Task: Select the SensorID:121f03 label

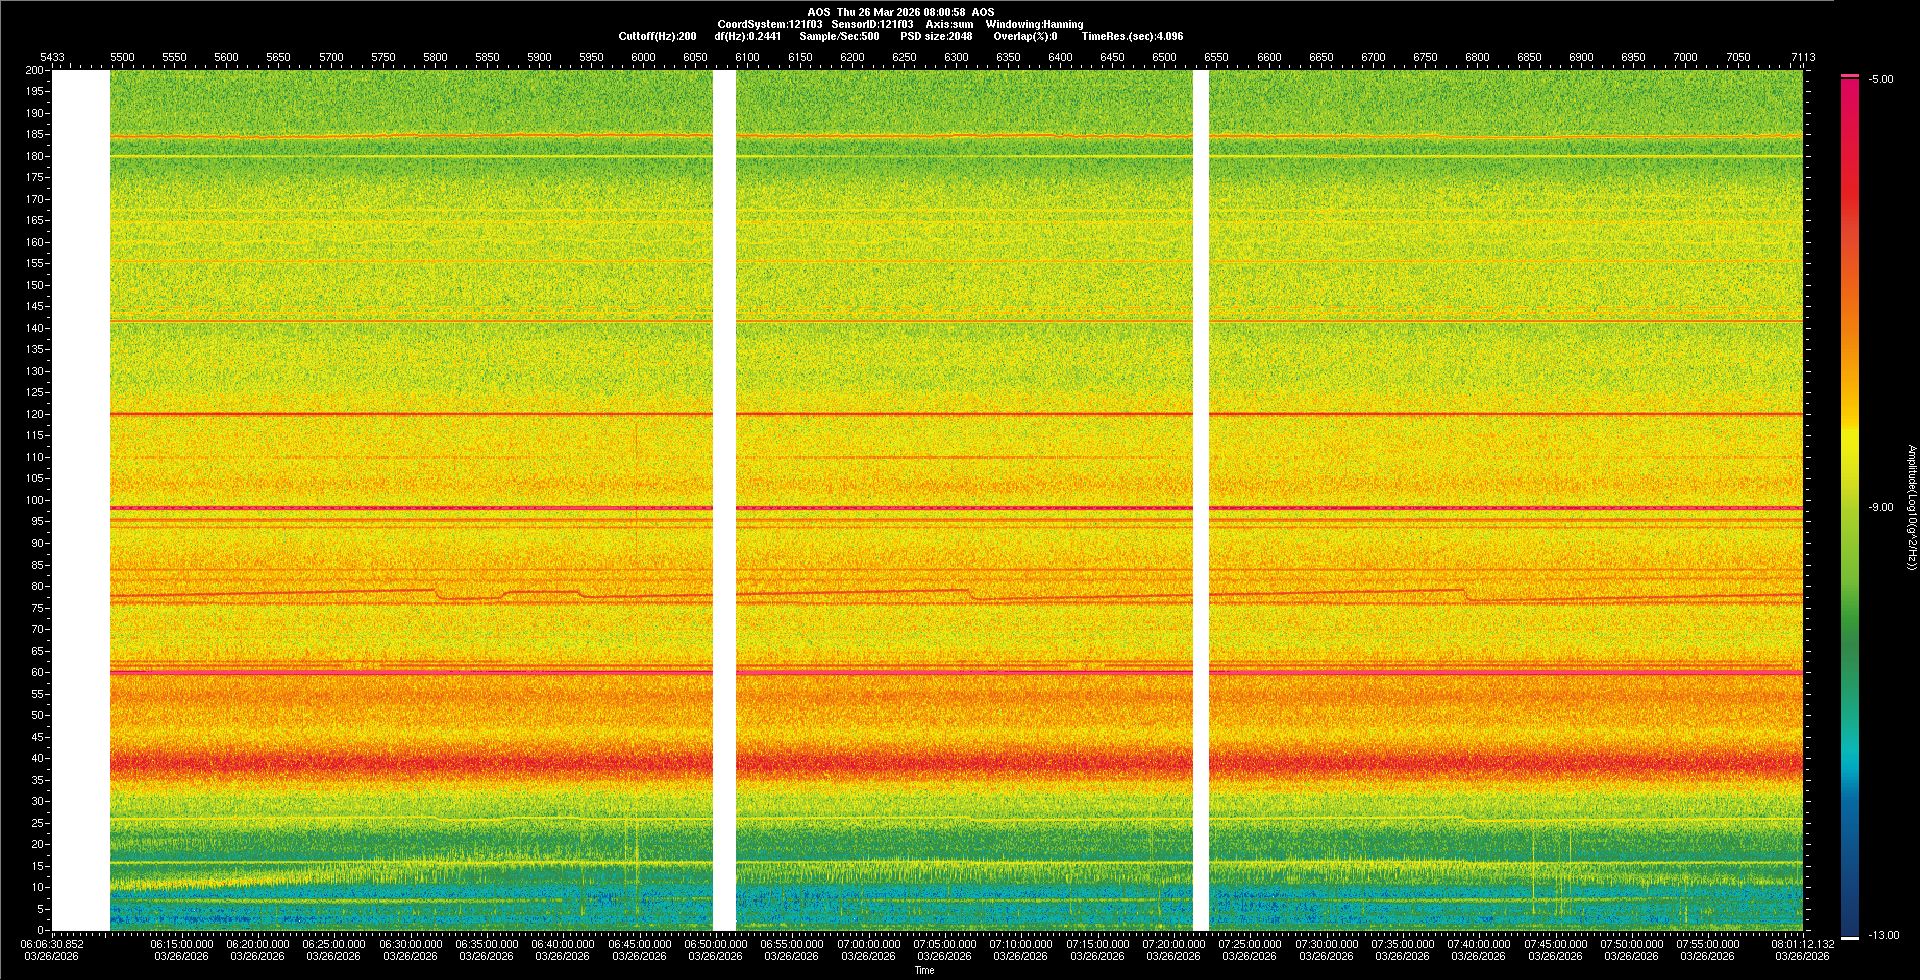Action: coord(872,24)
